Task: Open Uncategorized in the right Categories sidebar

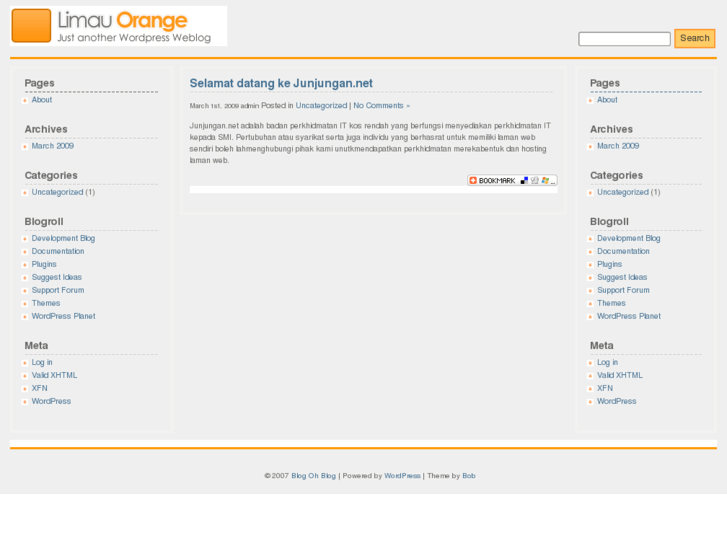Action: pos(623,192)
